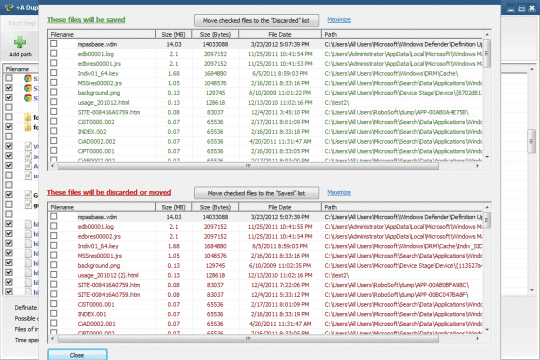Sort the discarded list by the Filename column header
This screenshot has width=540, height=360.
click(x=102, y=207)
